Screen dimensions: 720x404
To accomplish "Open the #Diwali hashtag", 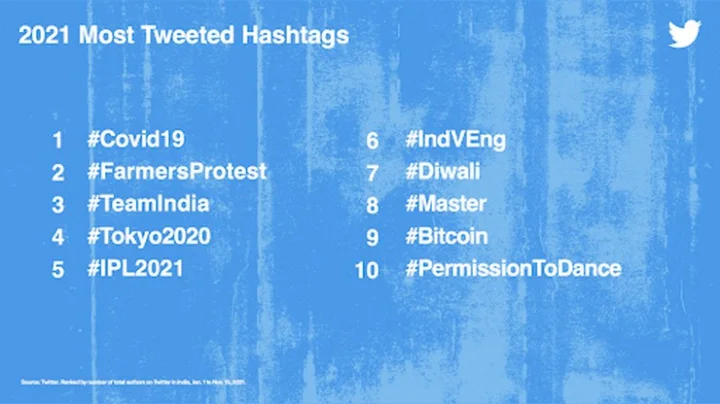I will pyautogui.click(x=443, y=172).
